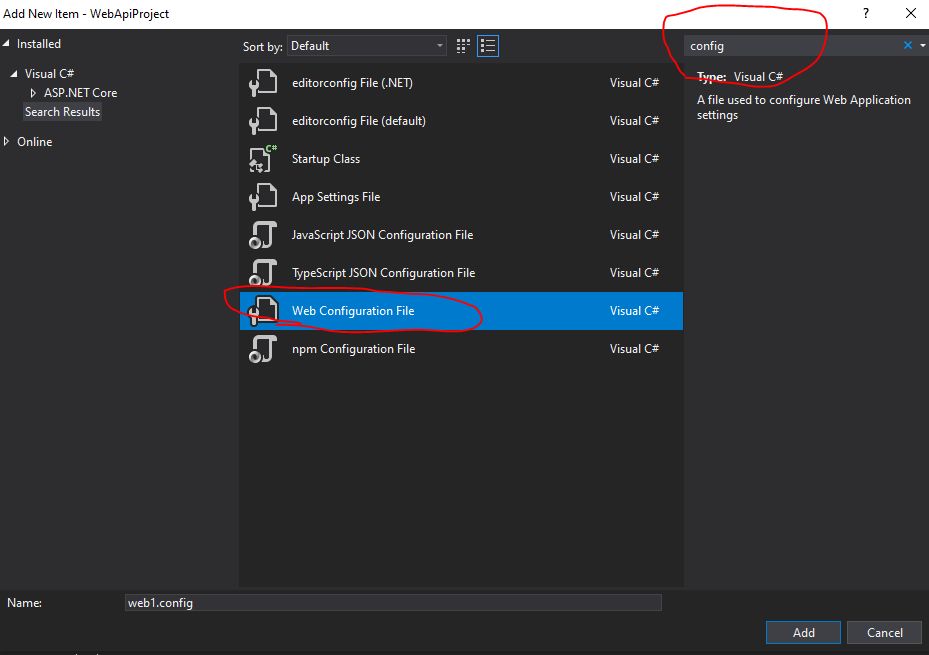Image resolution: width=929 pixels, height=655 pixels.
Task: Collapse the Installed tree node
Action: (7, 43)
